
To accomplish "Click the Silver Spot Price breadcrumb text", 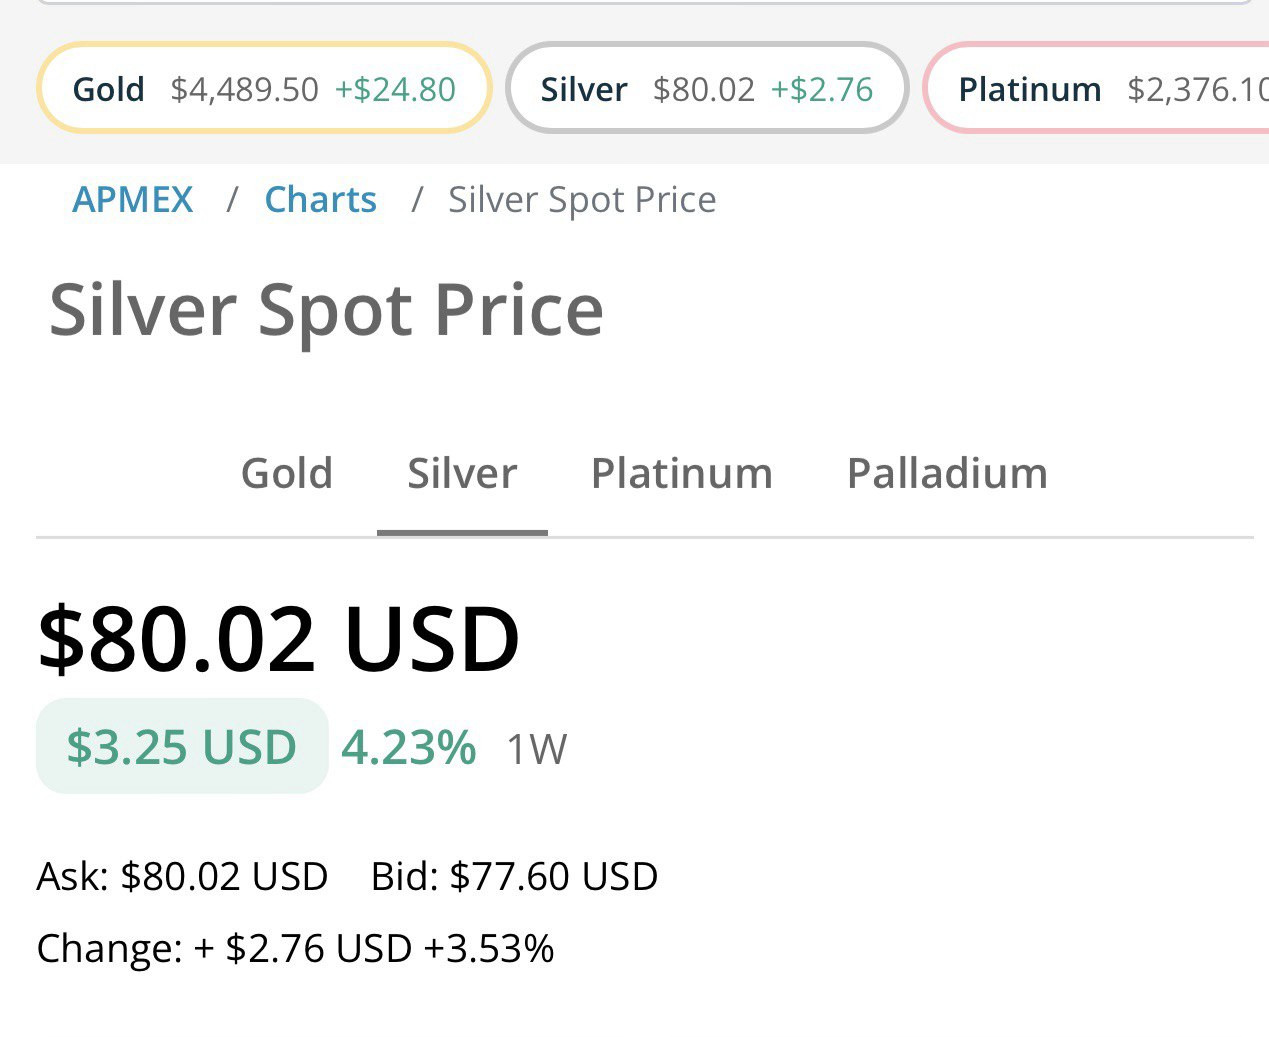I will (582, 200).
